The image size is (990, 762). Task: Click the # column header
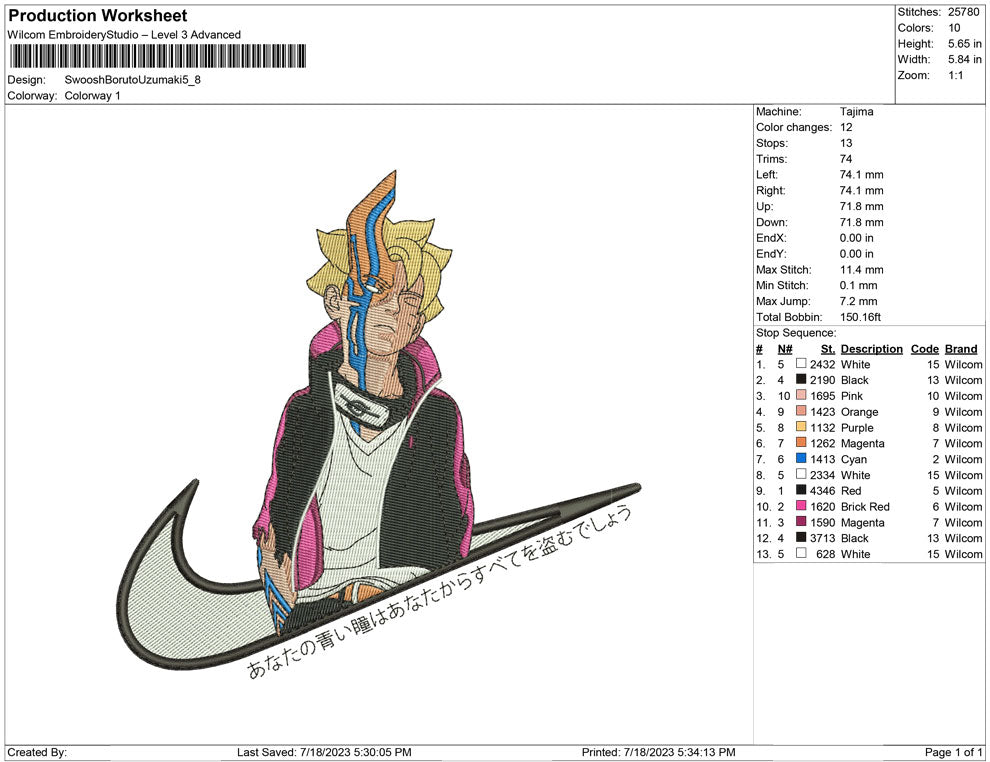pos(760,349)
